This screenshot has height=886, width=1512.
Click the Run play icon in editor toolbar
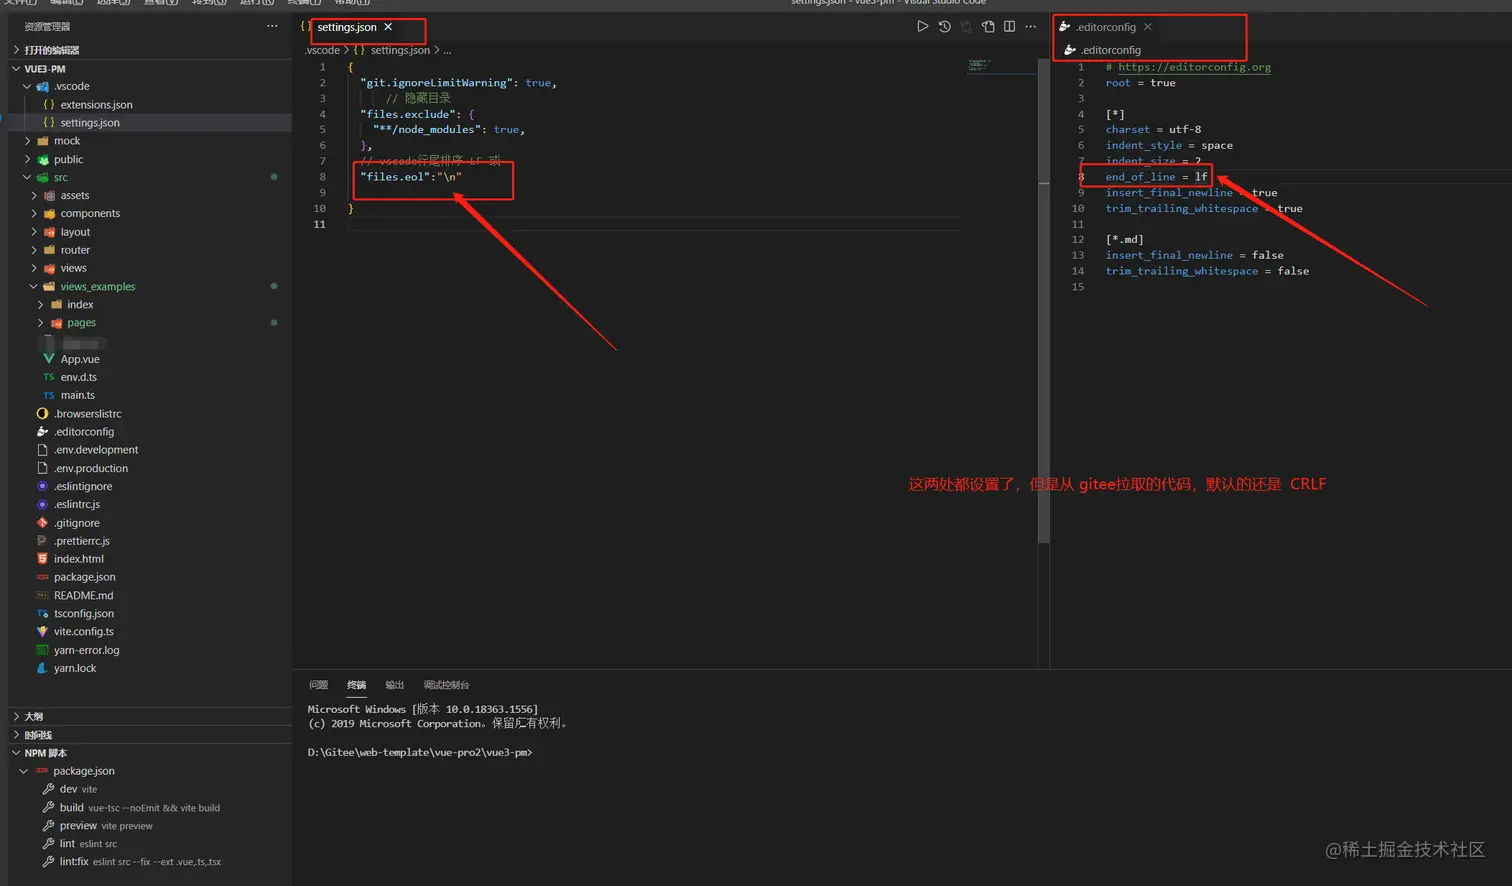point(922,27)
